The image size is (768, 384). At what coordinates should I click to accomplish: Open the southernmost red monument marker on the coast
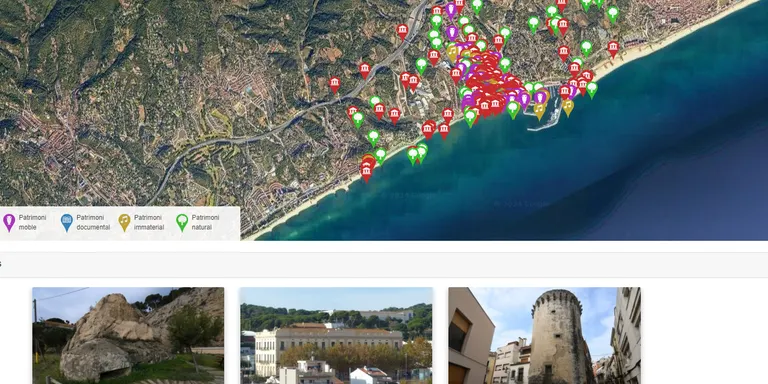(366, 173)
